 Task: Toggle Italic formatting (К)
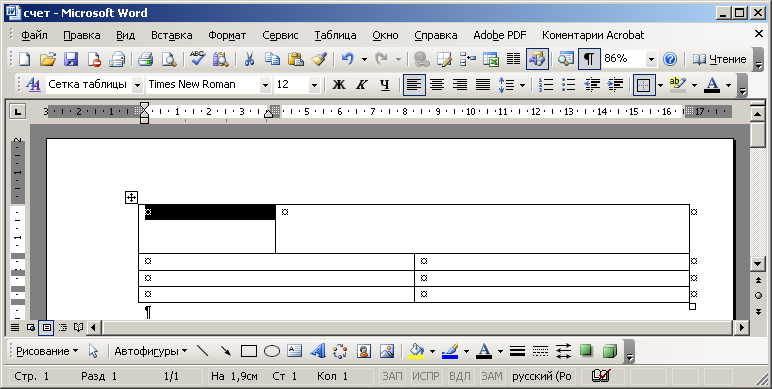coord(361,85)
